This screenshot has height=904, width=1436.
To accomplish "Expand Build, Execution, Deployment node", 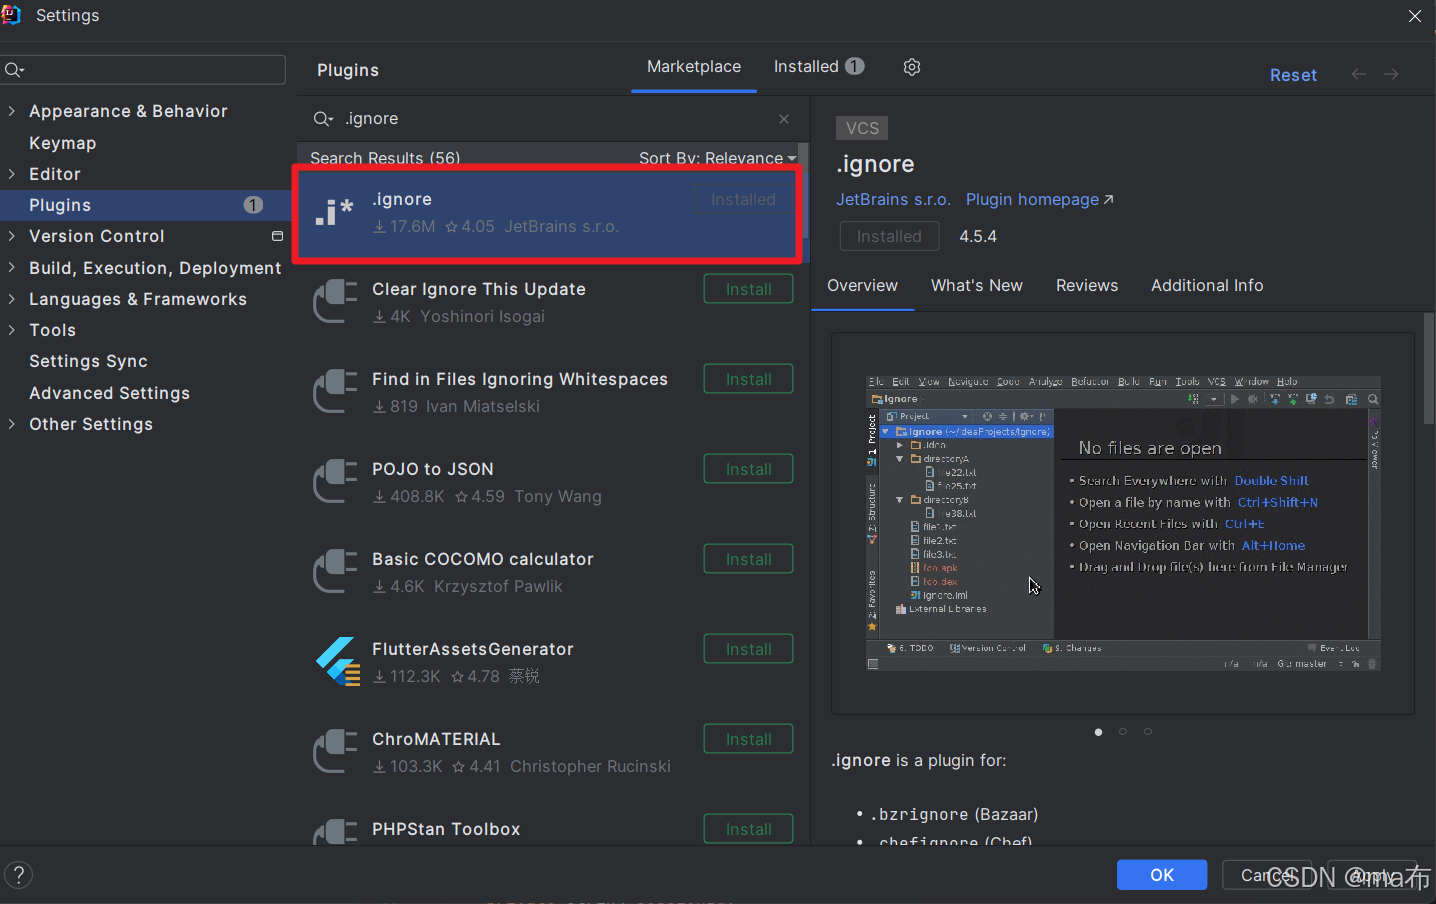I will pos(11,268).
